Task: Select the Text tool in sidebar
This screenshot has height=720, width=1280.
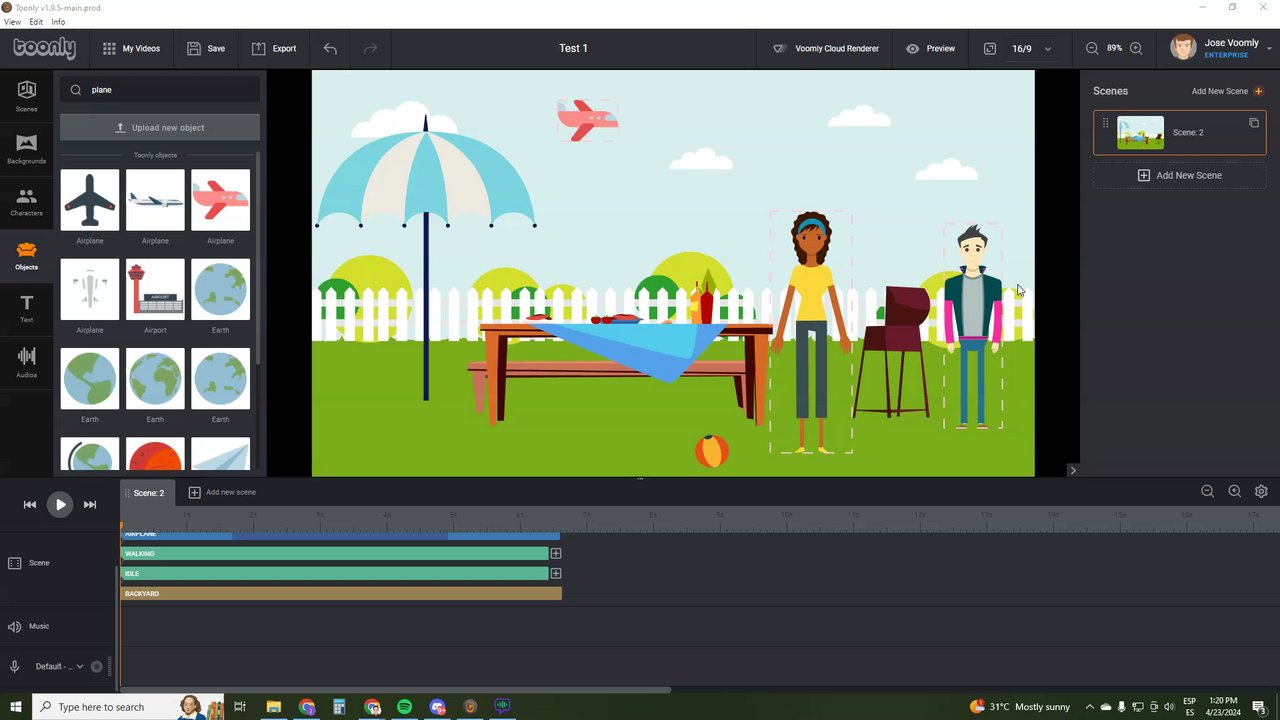Action: pos(26,308)
